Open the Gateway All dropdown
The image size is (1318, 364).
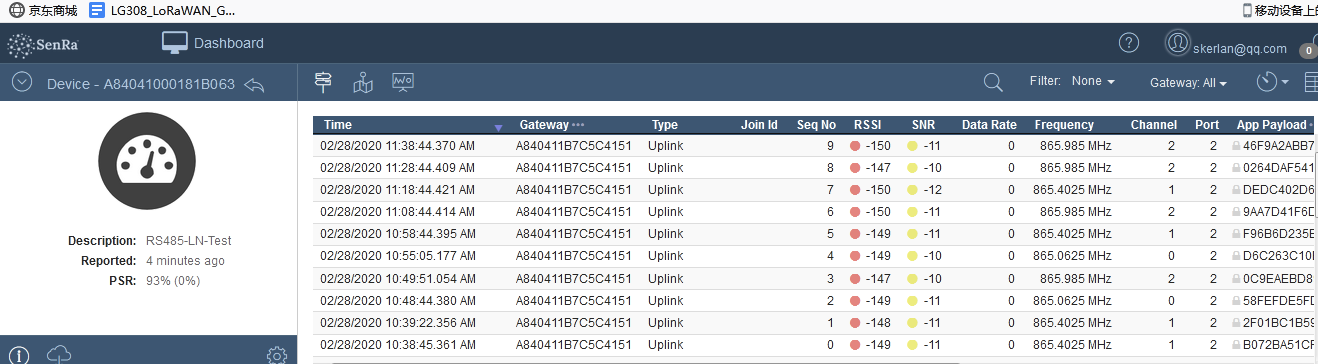(1188, 83)
